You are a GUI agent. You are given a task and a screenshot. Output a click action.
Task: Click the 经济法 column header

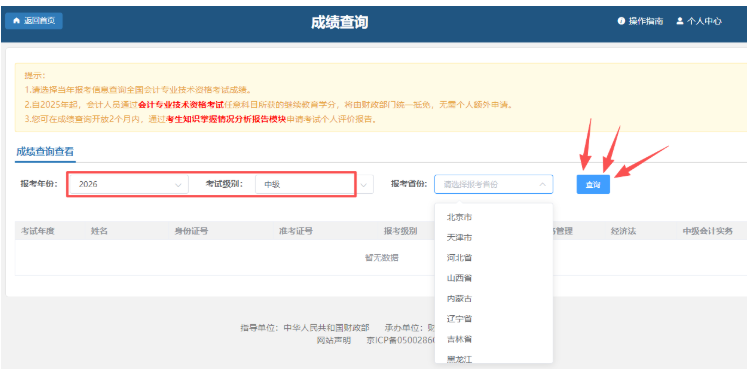click(x=623, y=231)
